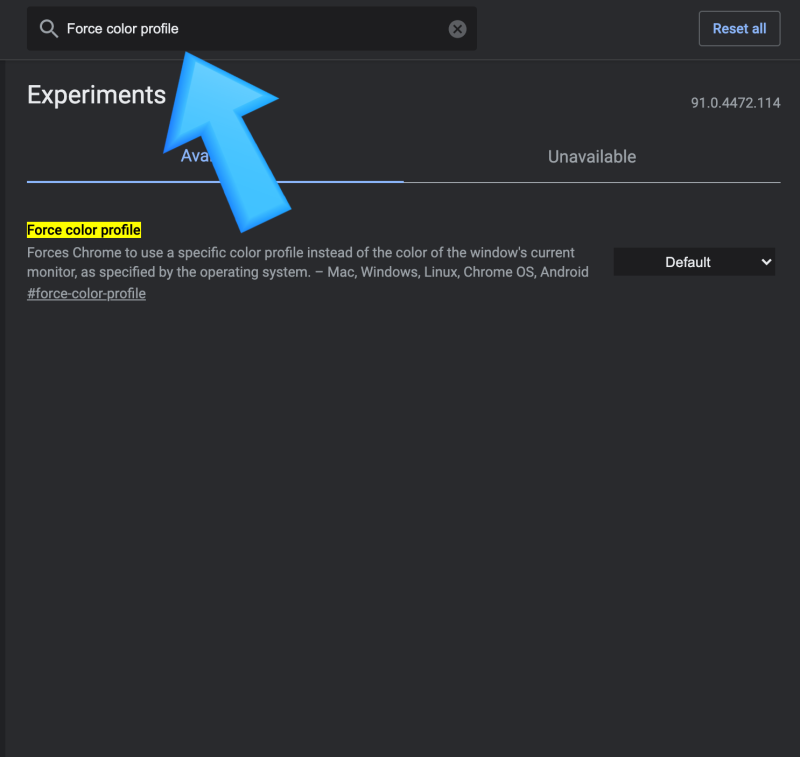The image size is (800, 757).
Task: Open the #force-color-profile anchor link
Action: click(86, 294)
